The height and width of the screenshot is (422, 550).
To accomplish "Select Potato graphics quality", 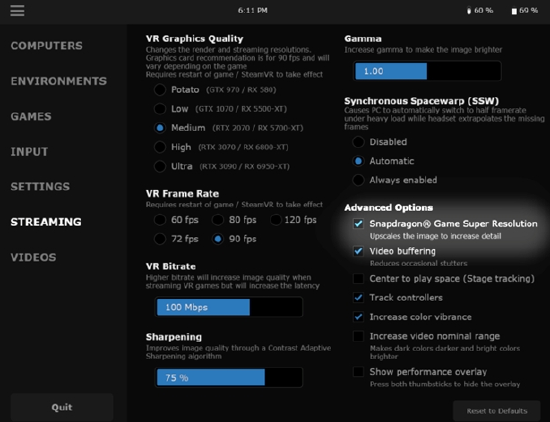I will click(160, 90).
